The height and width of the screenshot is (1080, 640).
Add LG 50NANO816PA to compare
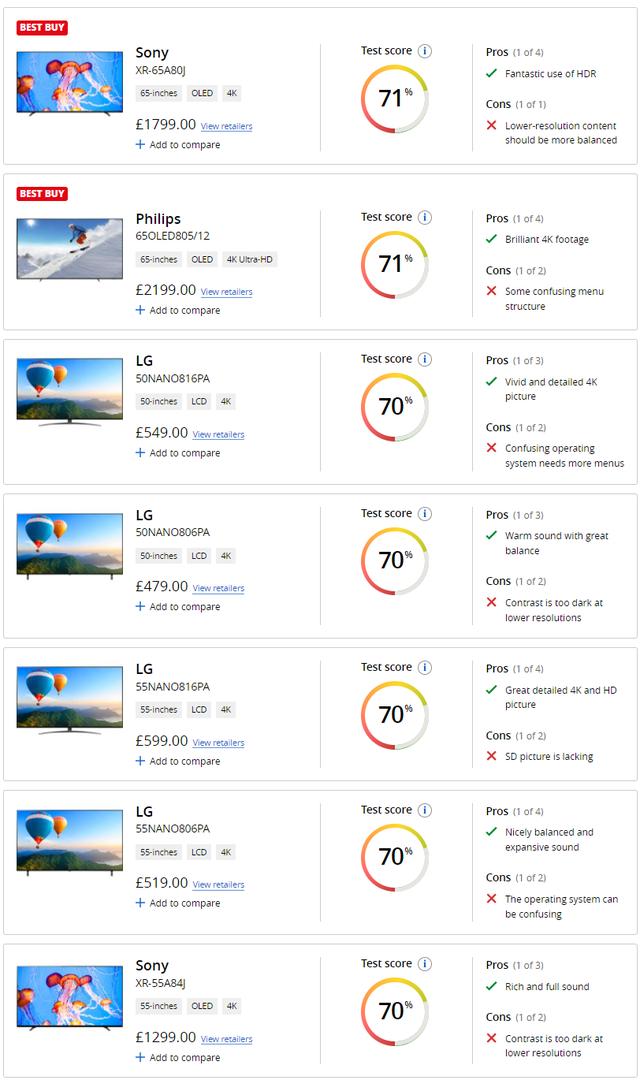pyautogui.click(x=178, y=453)
